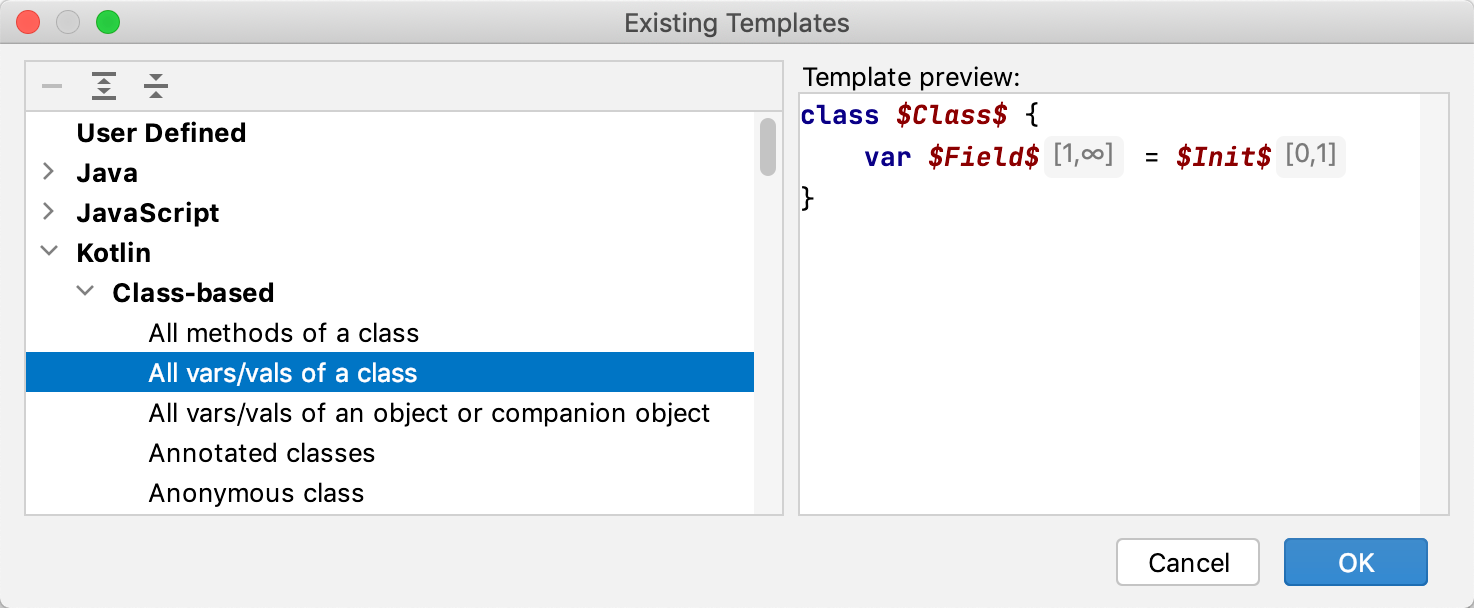This screenshot has height=608, width=1474.
Task: Click the [1,∞] quantifier badge beside $Field$
Action: click(x=1084, y=156)
